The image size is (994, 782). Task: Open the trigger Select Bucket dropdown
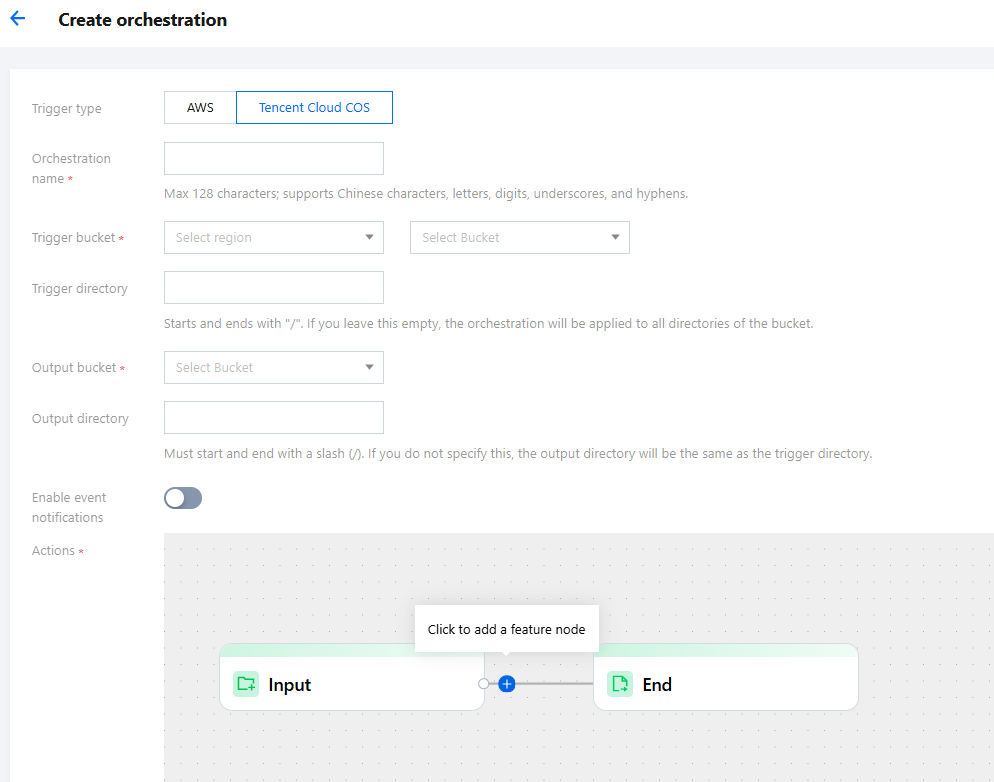pos(519,238)
